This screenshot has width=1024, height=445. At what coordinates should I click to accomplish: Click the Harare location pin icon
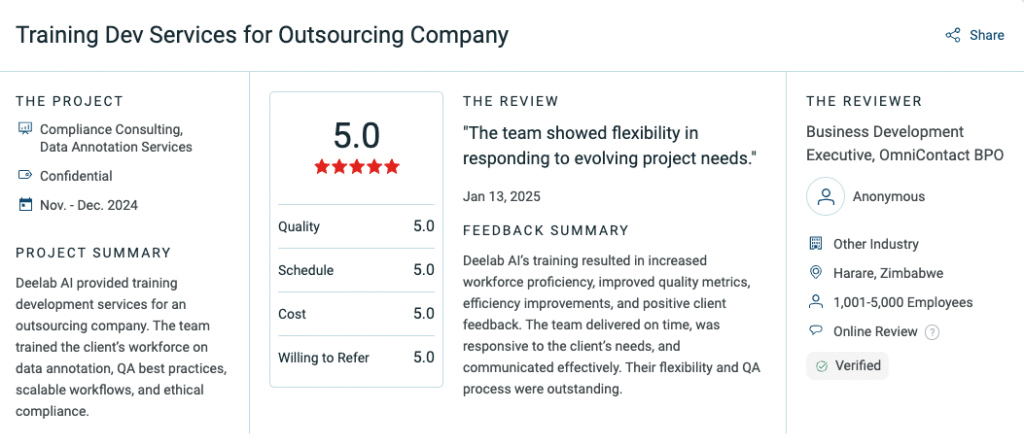tap(815, 273)
